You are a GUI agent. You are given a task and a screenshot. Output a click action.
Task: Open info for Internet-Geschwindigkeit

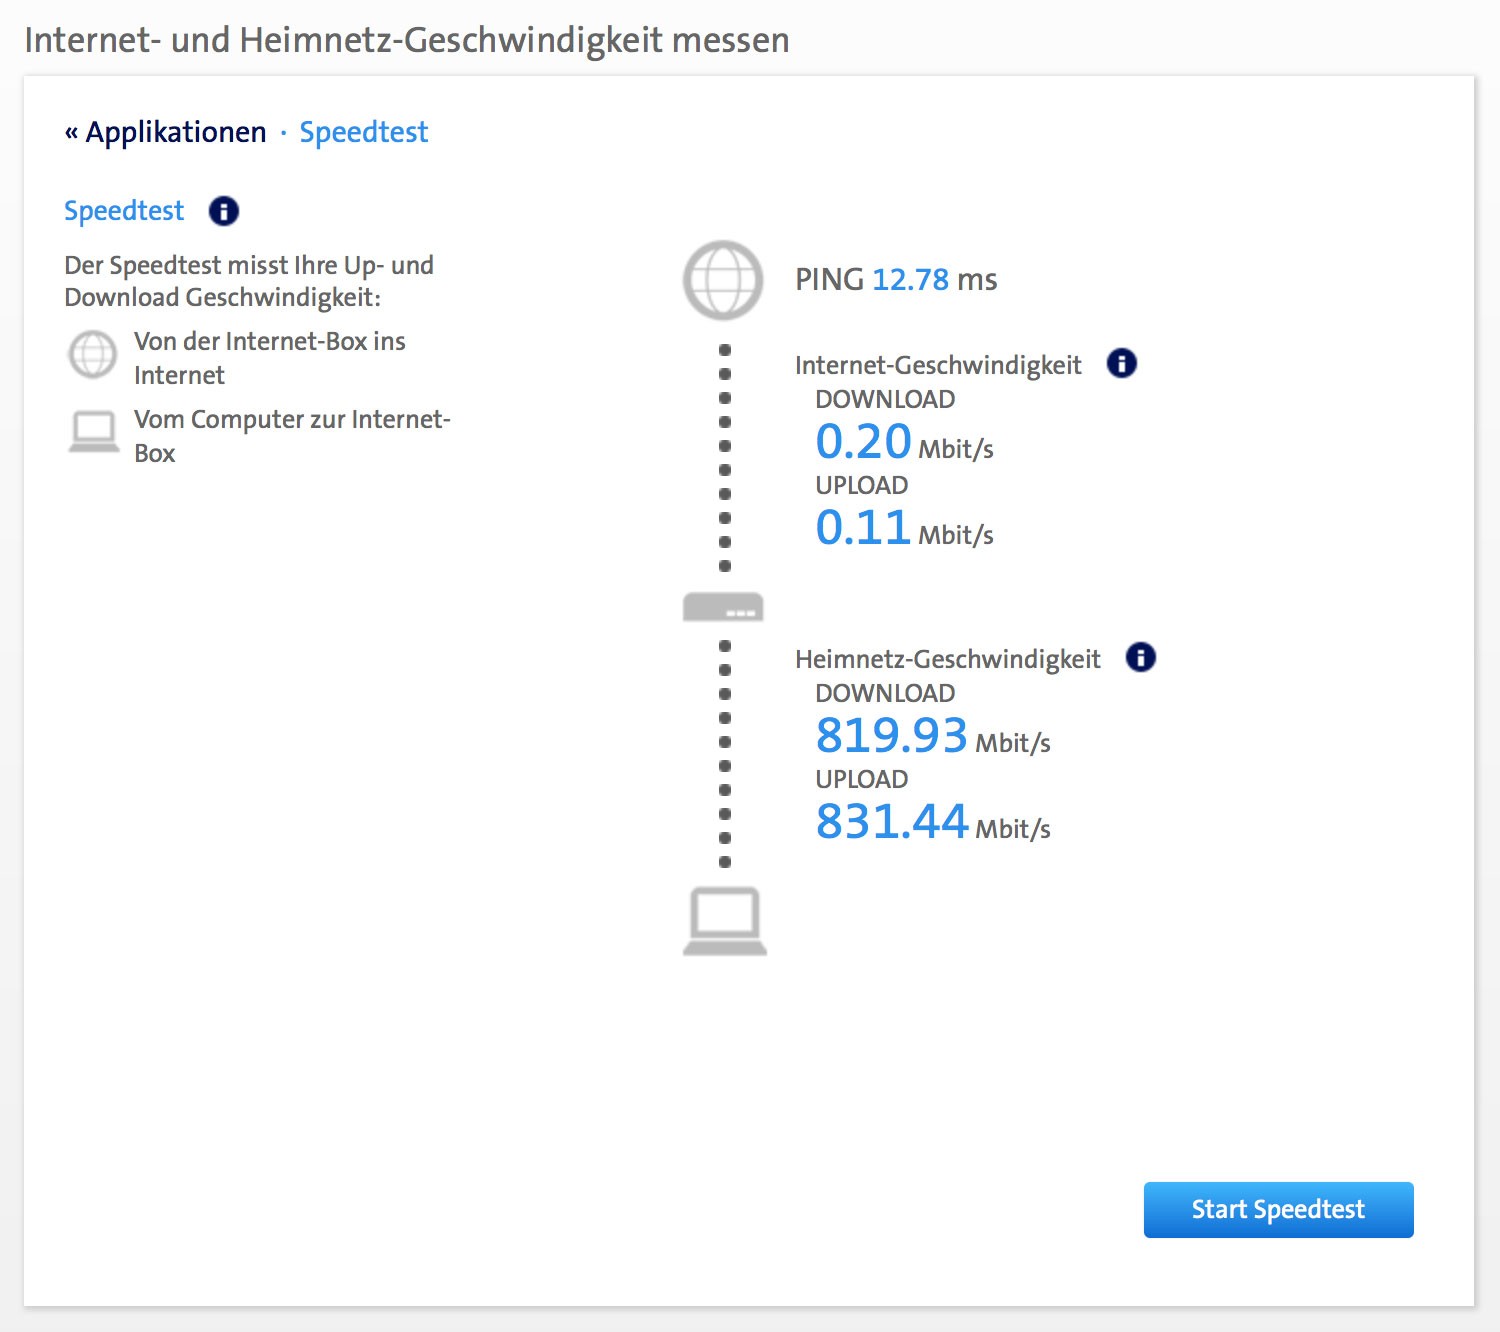1122,364
